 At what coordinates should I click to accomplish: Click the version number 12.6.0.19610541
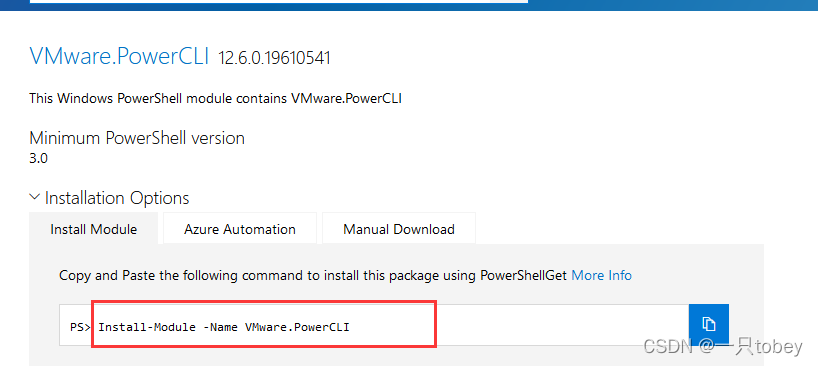[274, 58]
